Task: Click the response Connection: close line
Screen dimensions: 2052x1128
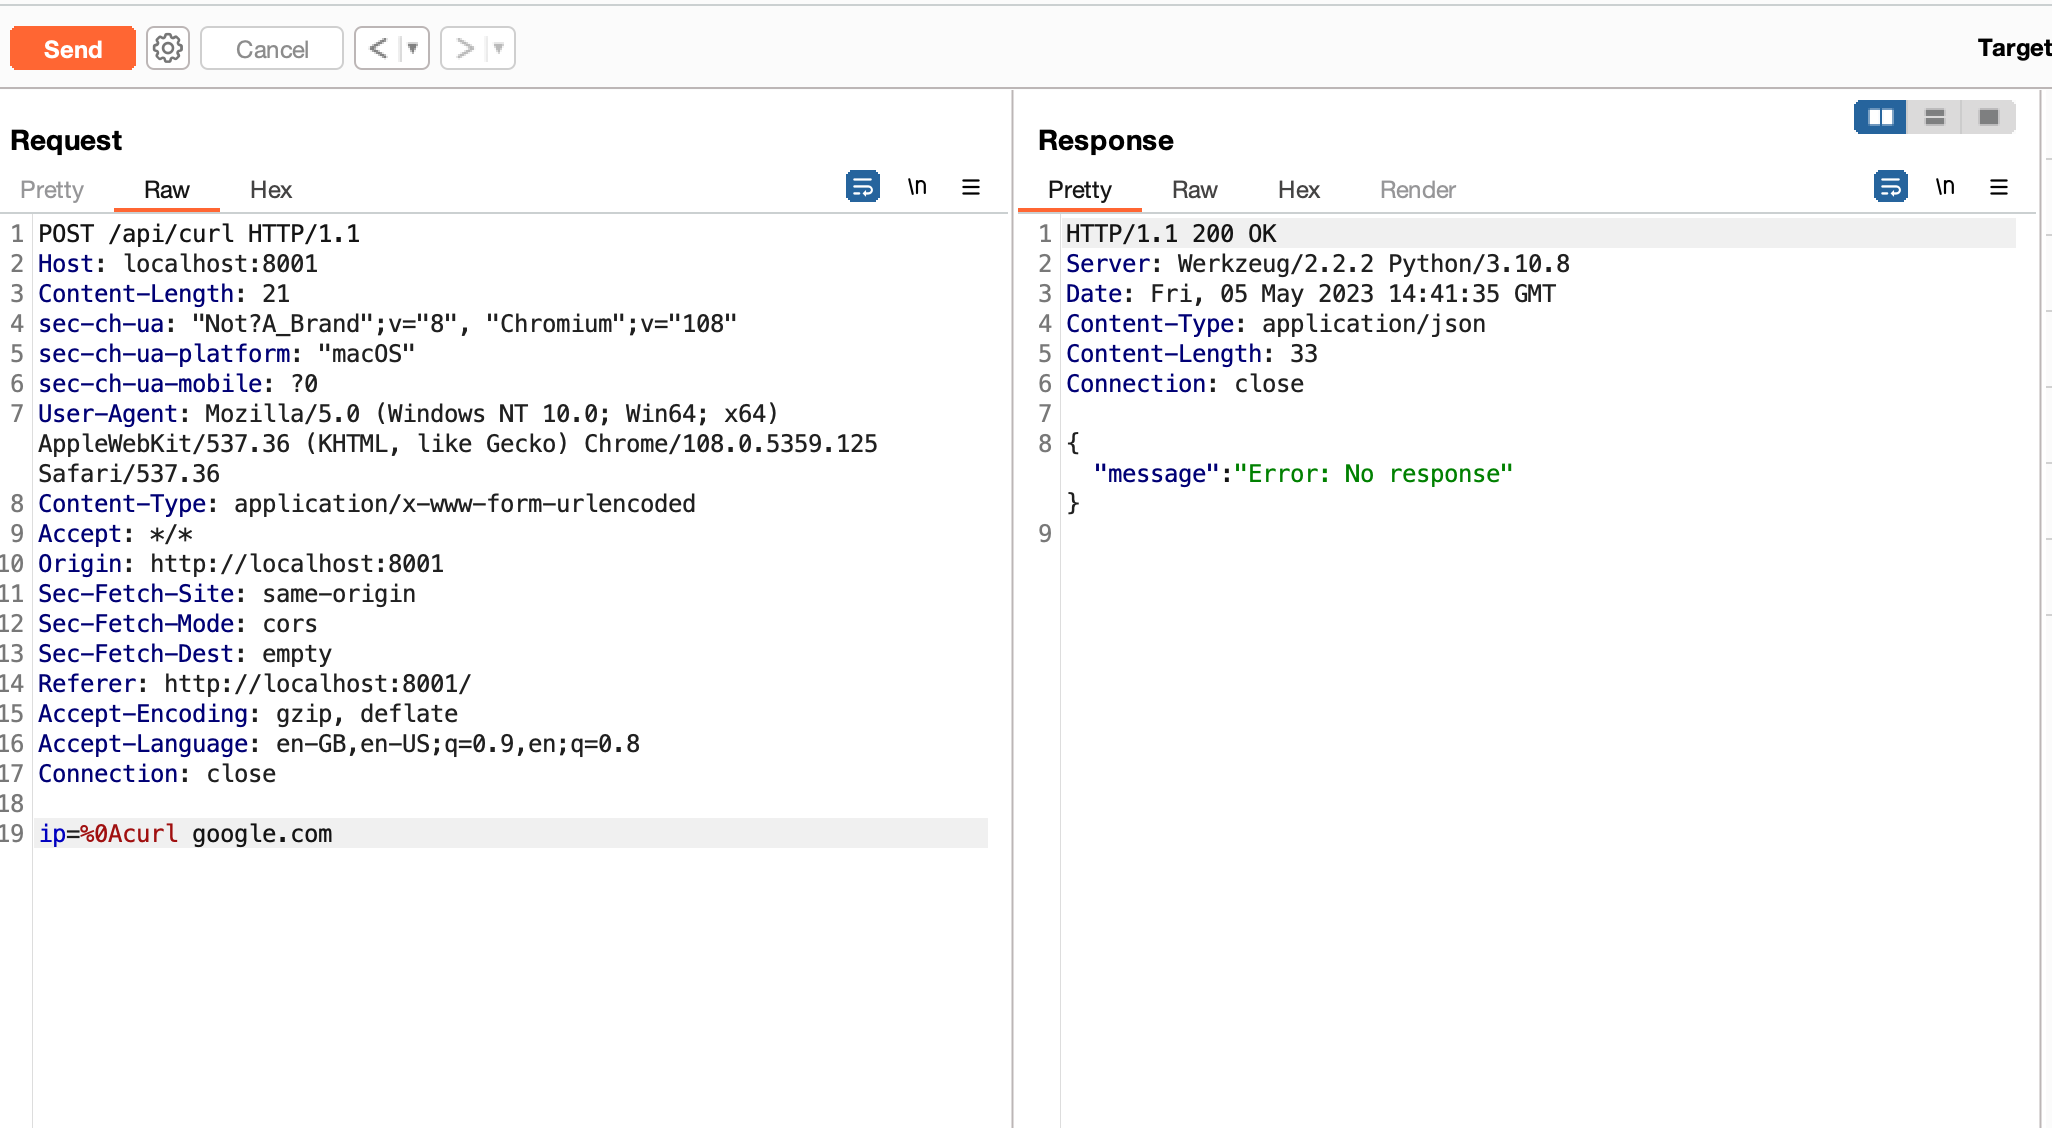Action: (x=1185, y=383)
